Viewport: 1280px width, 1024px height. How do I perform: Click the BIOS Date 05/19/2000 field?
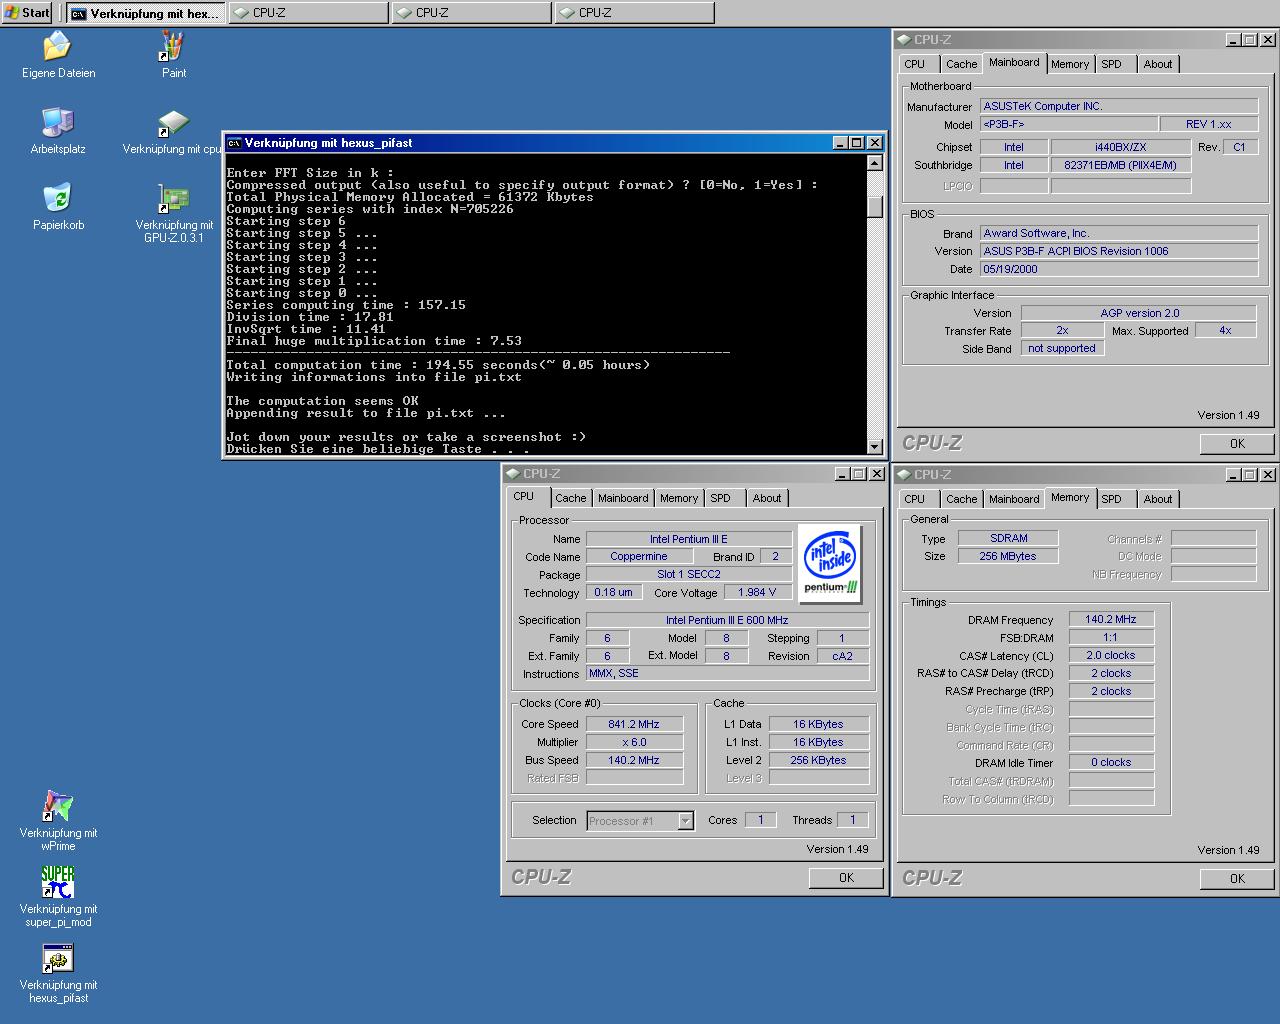coord(1119,269)
